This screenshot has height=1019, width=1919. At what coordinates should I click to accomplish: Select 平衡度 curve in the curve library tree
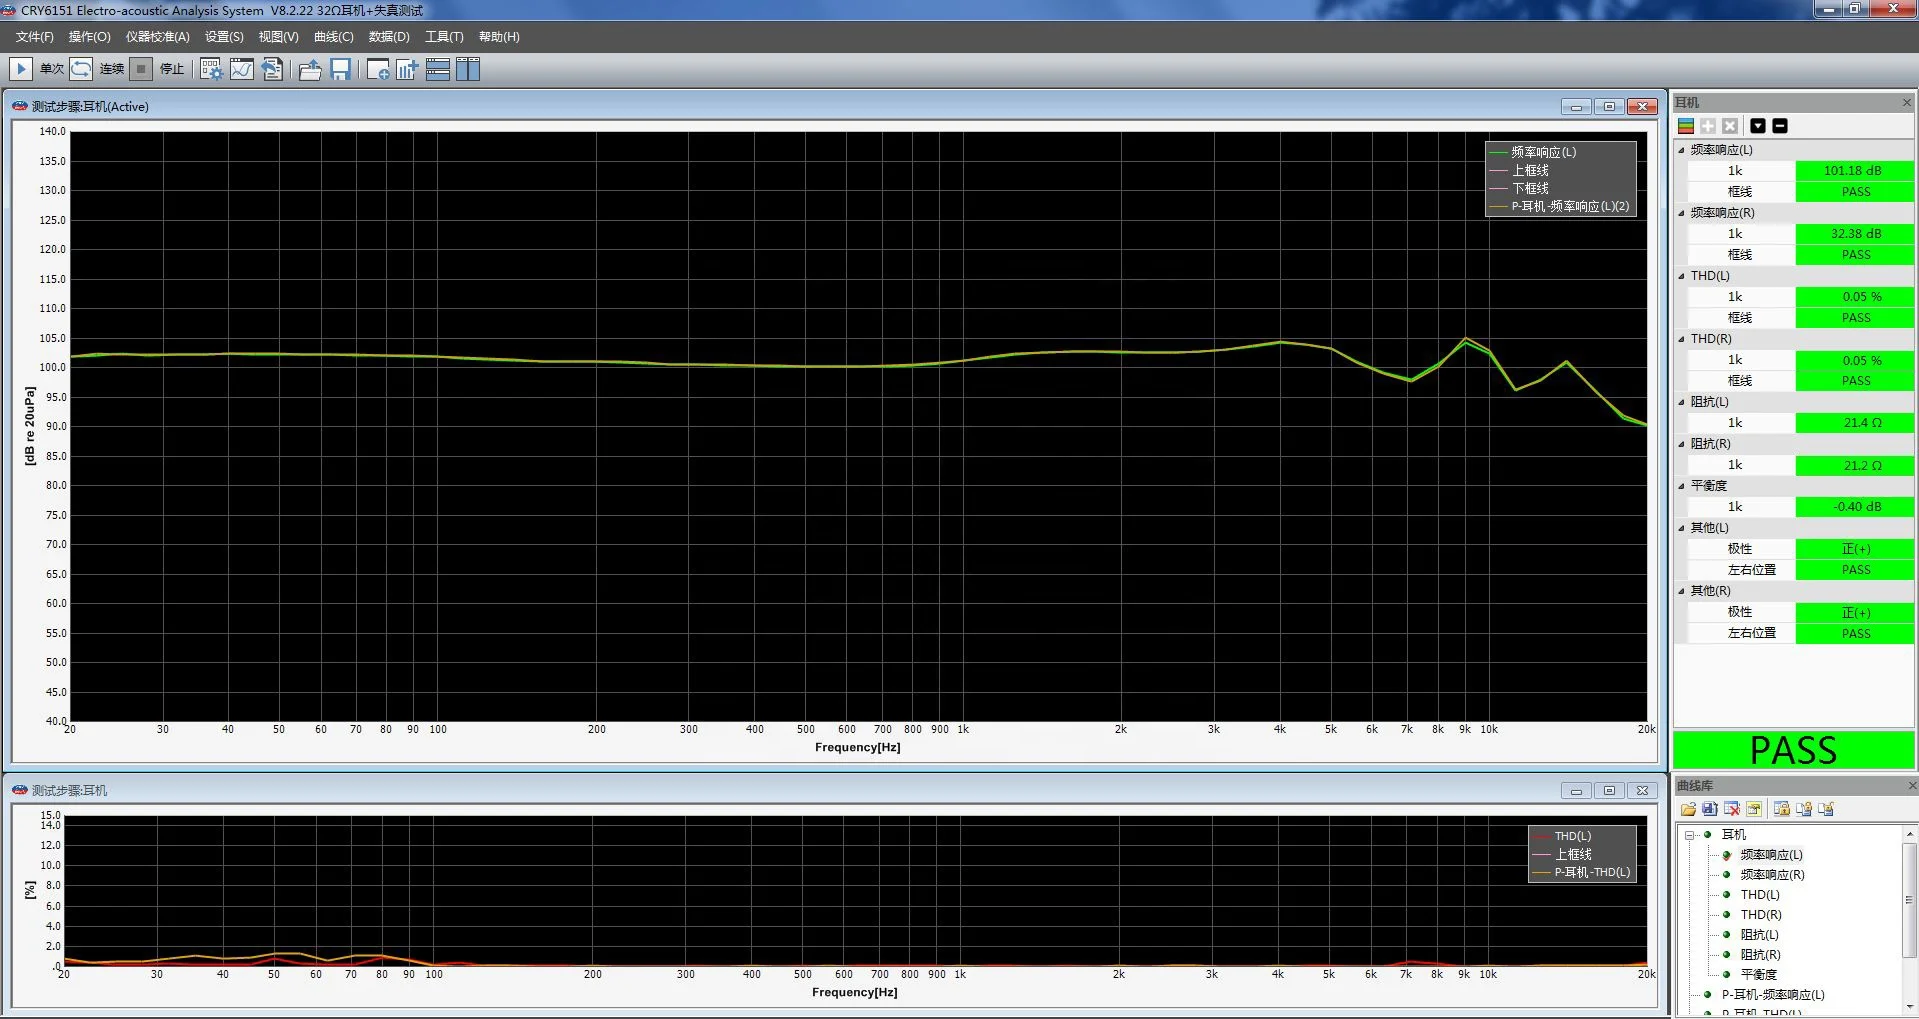pos(1758,975)
